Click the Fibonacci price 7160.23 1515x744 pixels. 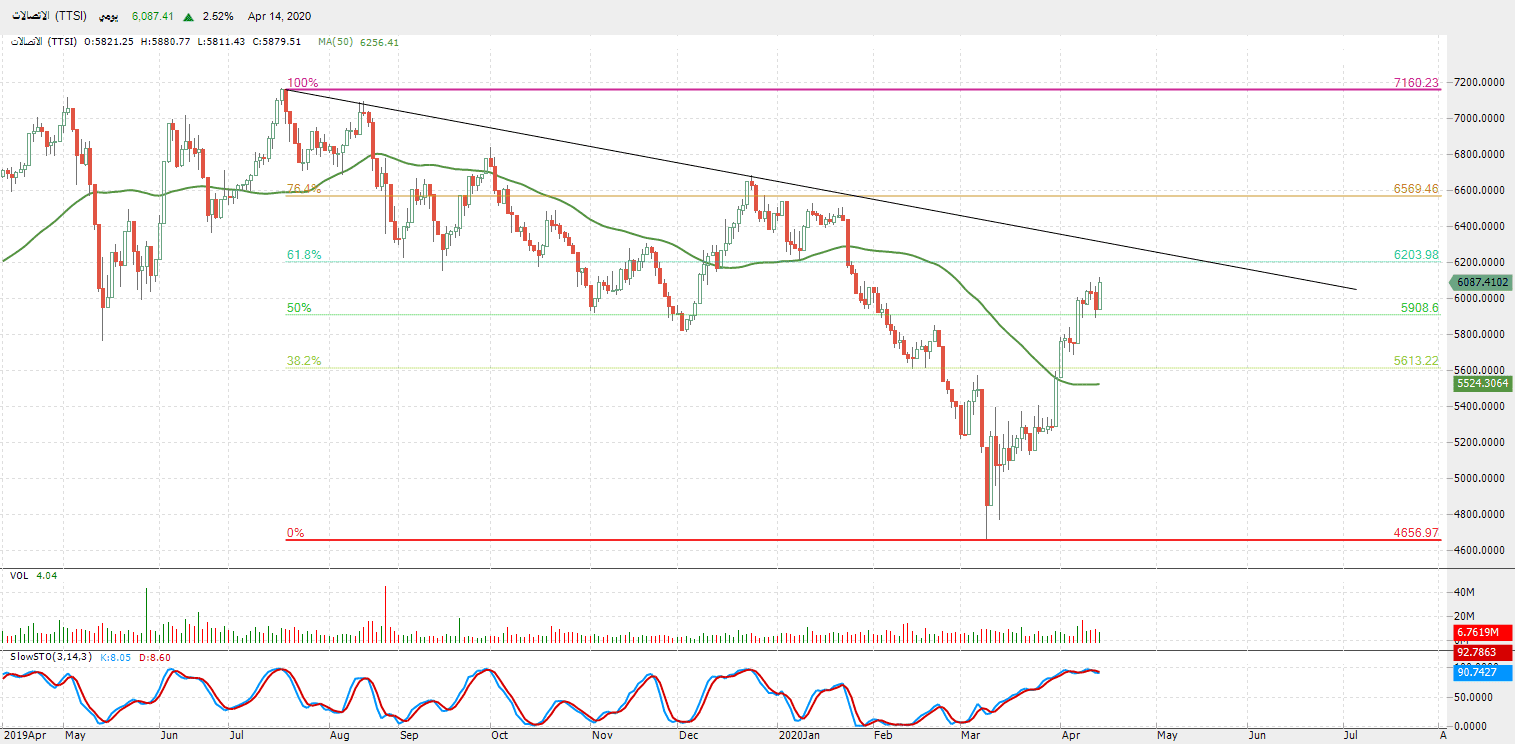pyautogui.click(x=1416, y=83)
